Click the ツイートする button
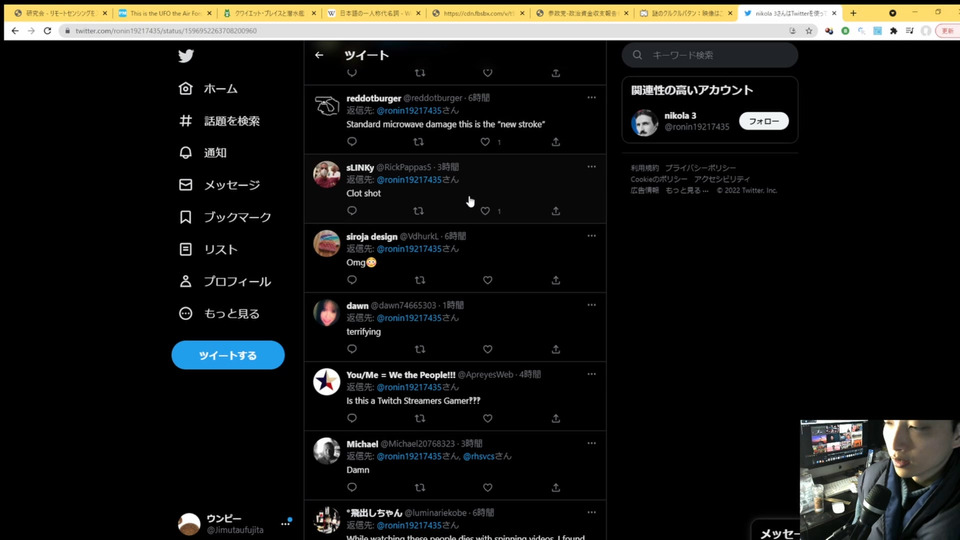This screenshot has width=960, height=540. 228,355
